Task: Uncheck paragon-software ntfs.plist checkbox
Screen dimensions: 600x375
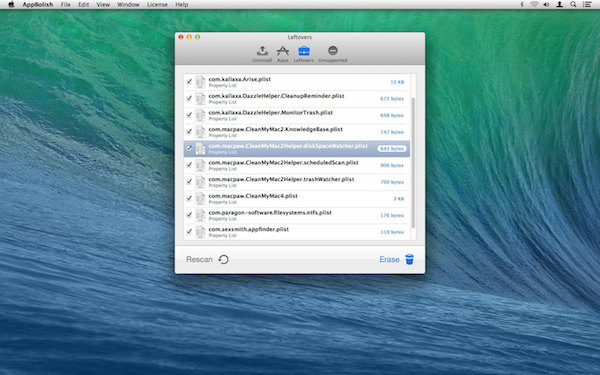Action: [x=189, y=215]
